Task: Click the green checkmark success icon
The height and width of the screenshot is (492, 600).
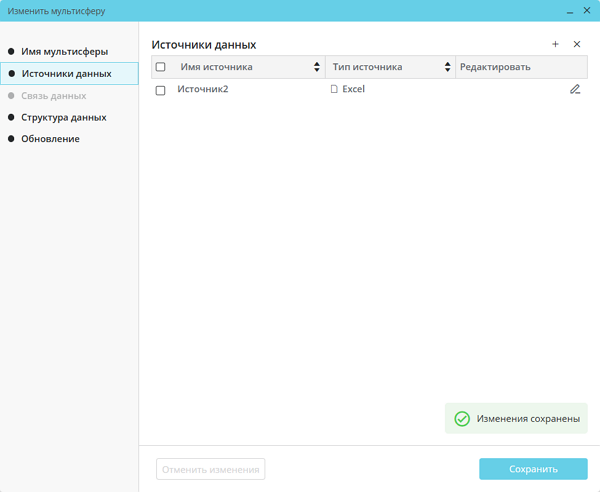Action: click(x=462, y=419)
